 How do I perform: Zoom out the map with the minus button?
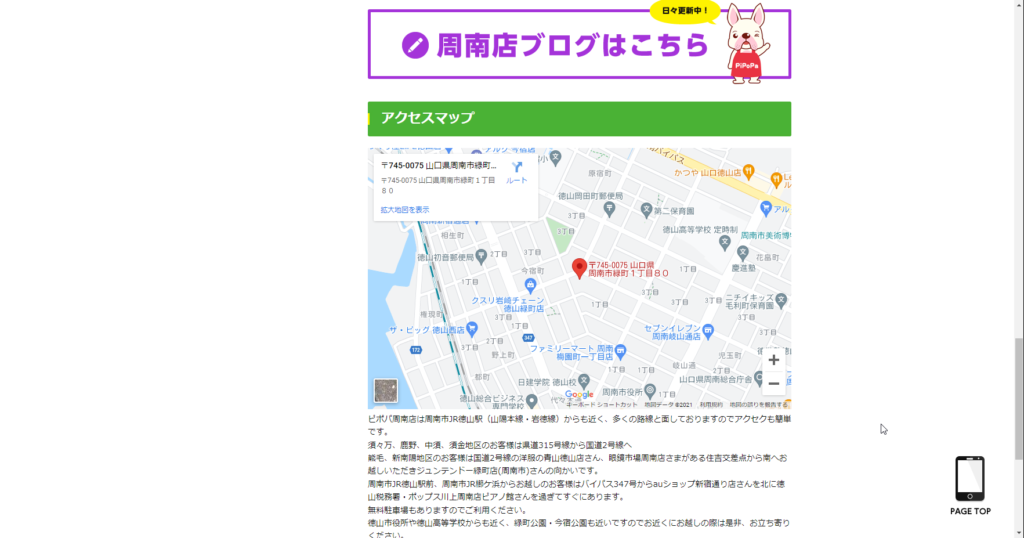point(773,383)
